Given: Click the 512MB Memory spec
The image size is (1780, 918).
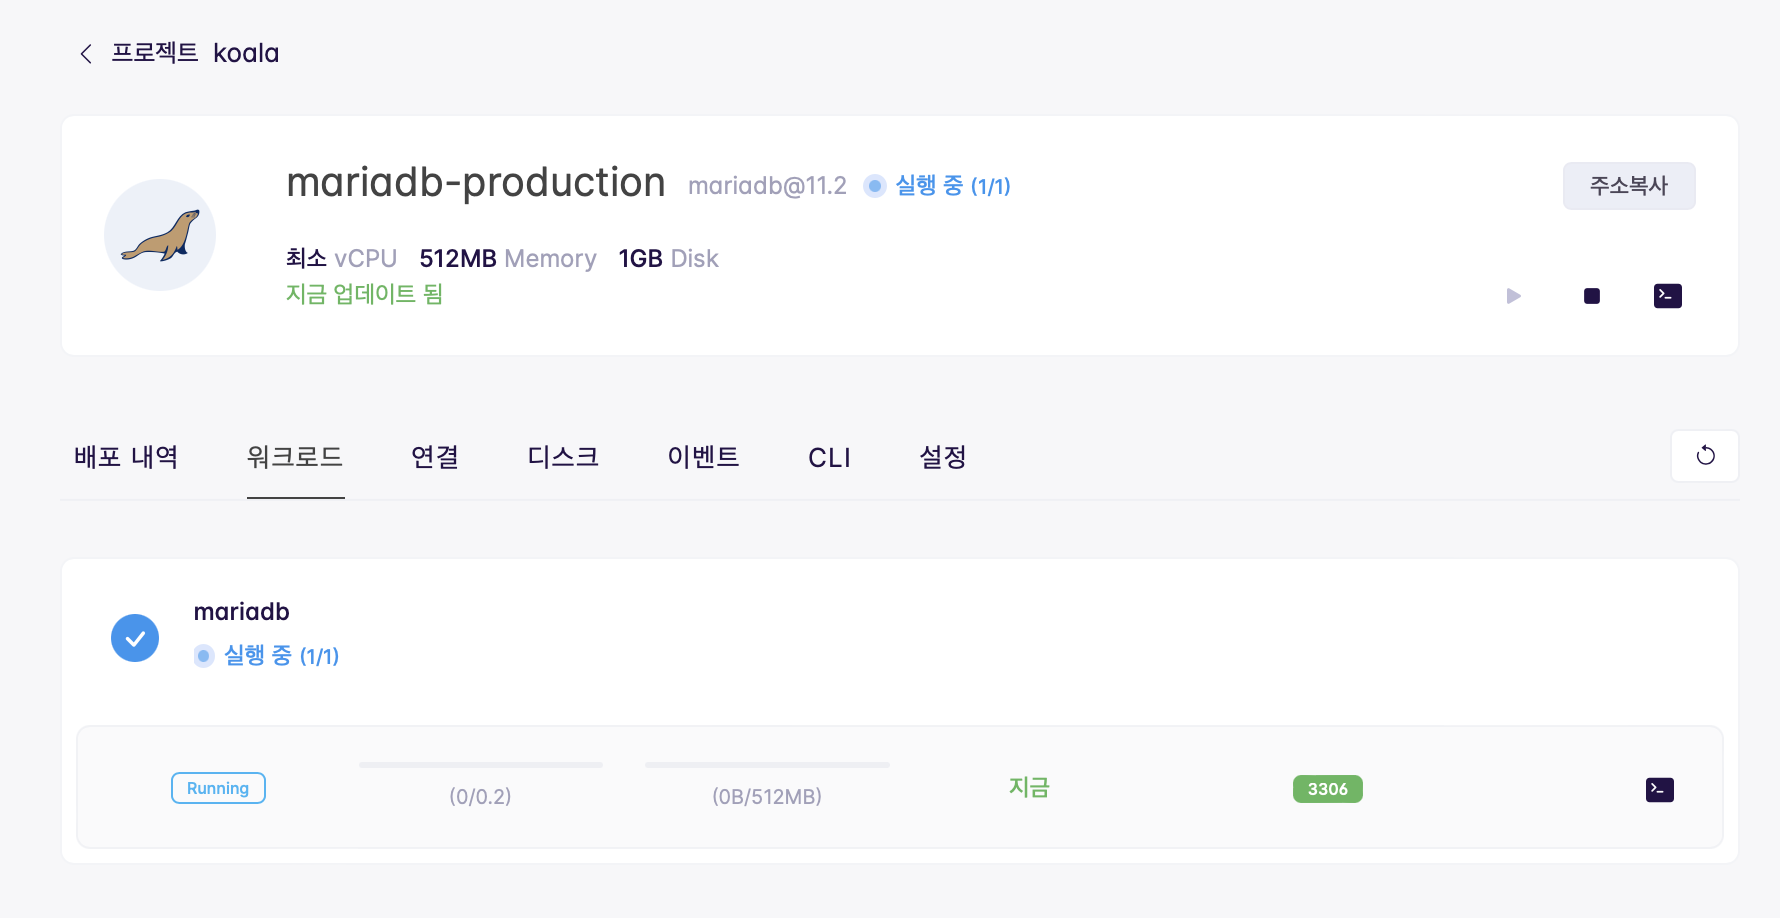Looking at the screenshot, I should coord(508,259).
